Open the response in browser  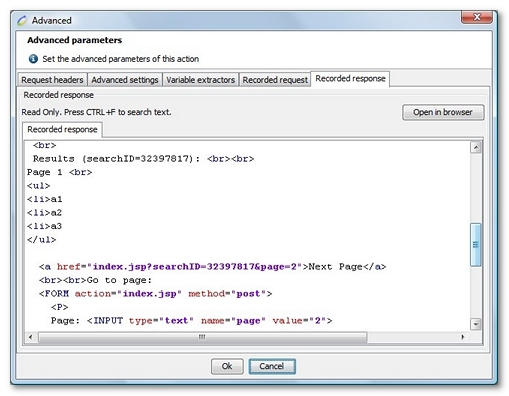(443, 112)
